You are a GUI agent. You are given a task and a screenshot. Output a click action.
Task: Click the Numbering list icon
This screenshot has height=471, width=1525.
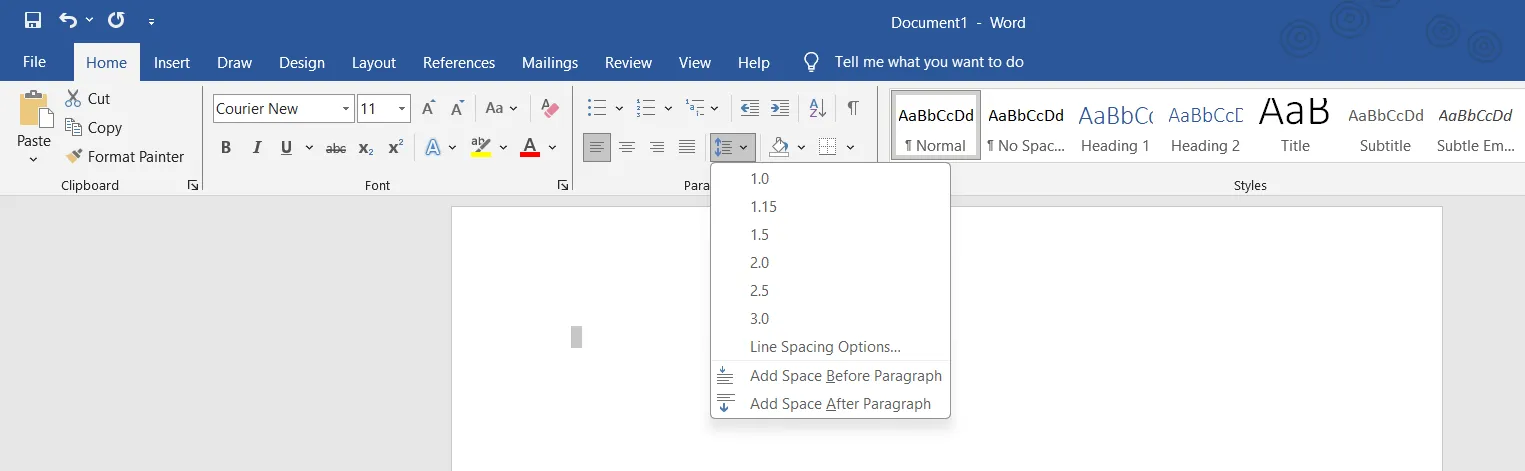(x=646, y=108)
